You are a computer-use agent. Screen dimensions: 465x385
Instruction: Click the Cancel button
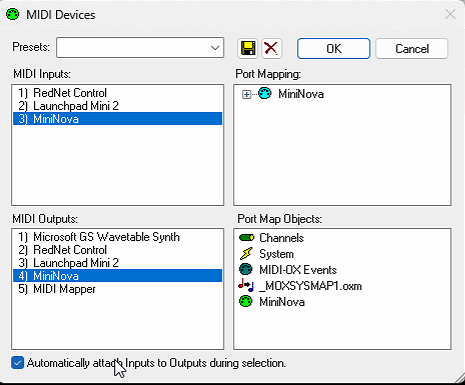pos(412,49)
